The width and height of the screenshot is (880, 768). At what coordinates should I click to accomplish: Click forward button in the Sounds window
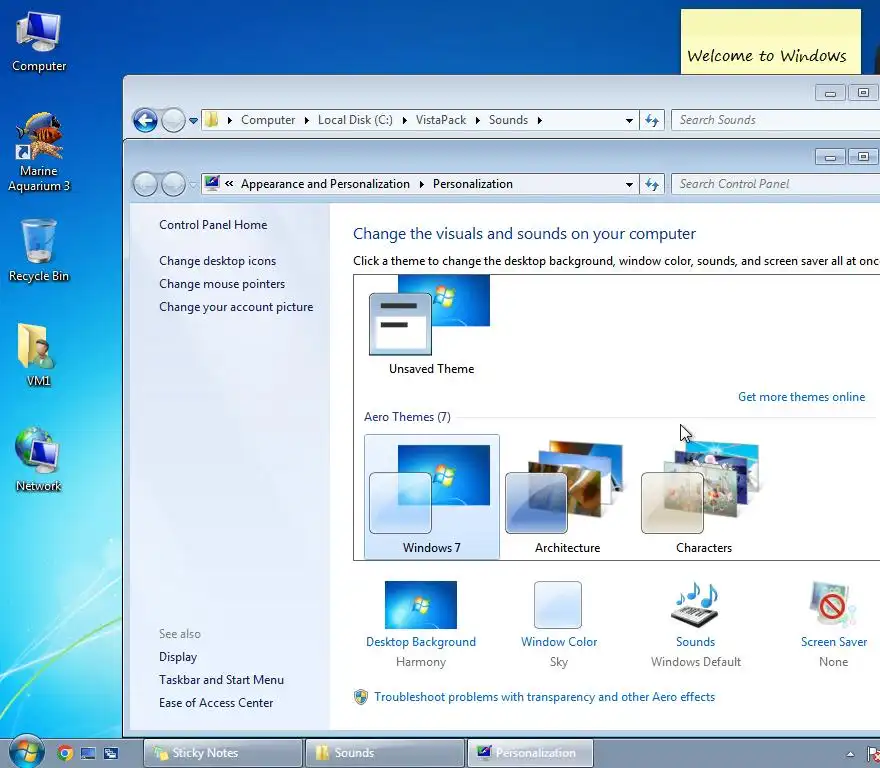pyautogui.click(x=173, y=120)
